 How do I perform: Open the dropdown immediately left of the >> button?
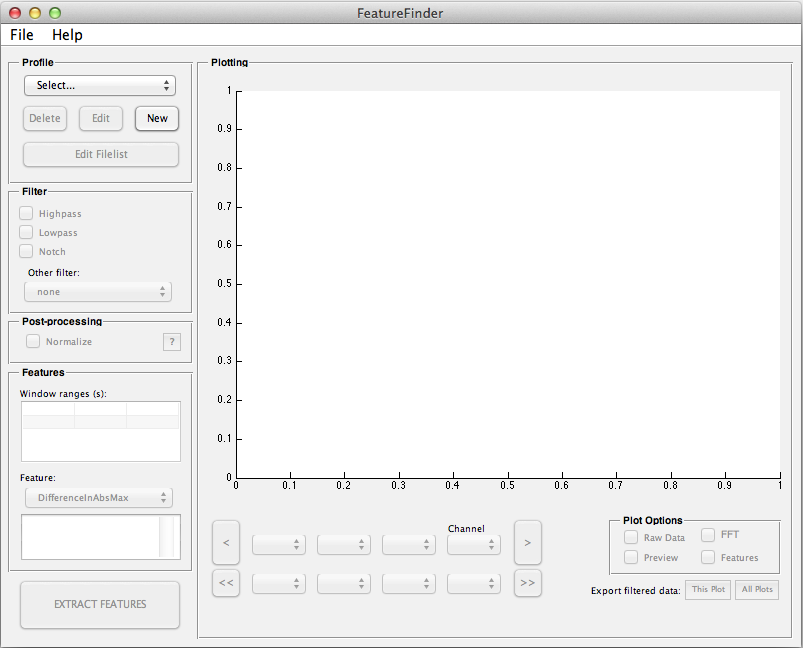474,583
